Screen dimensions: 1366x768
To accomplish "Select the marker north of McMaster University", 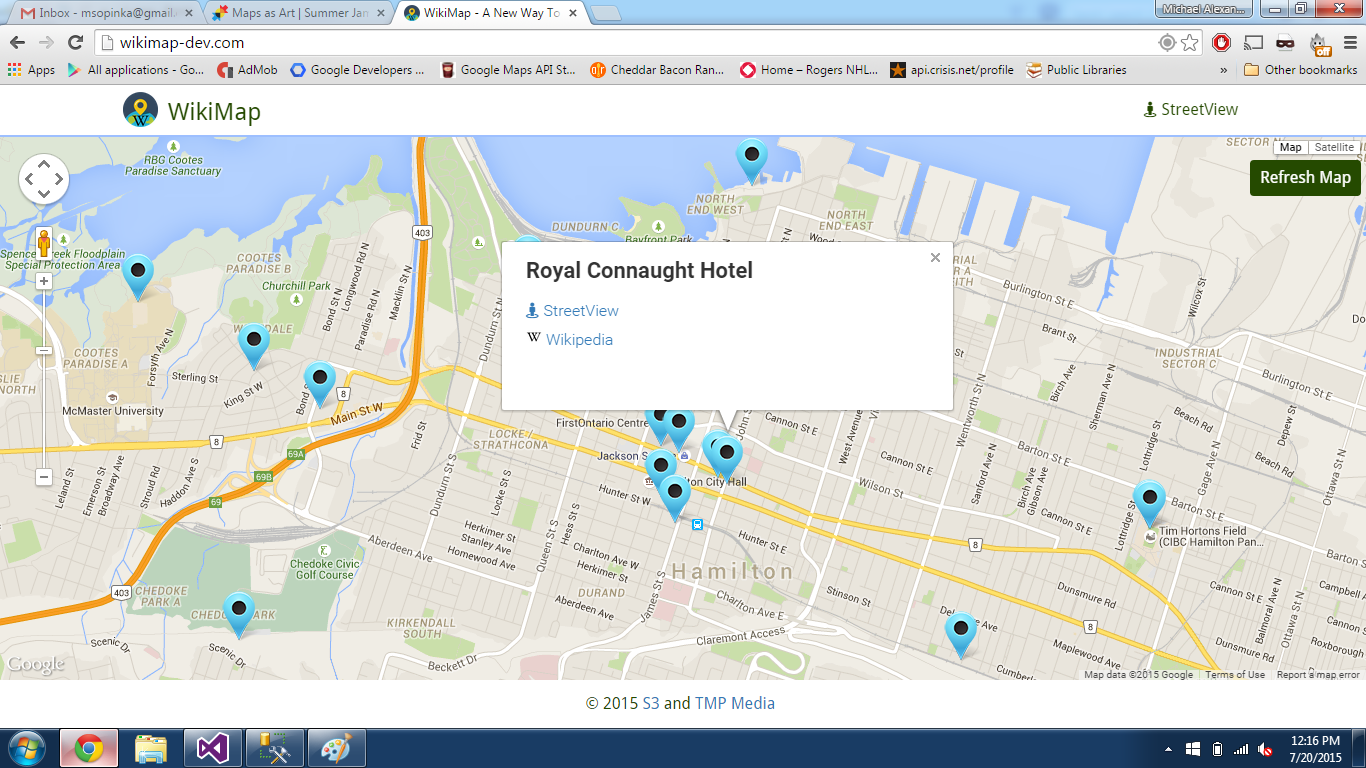I will click(138, 277).
